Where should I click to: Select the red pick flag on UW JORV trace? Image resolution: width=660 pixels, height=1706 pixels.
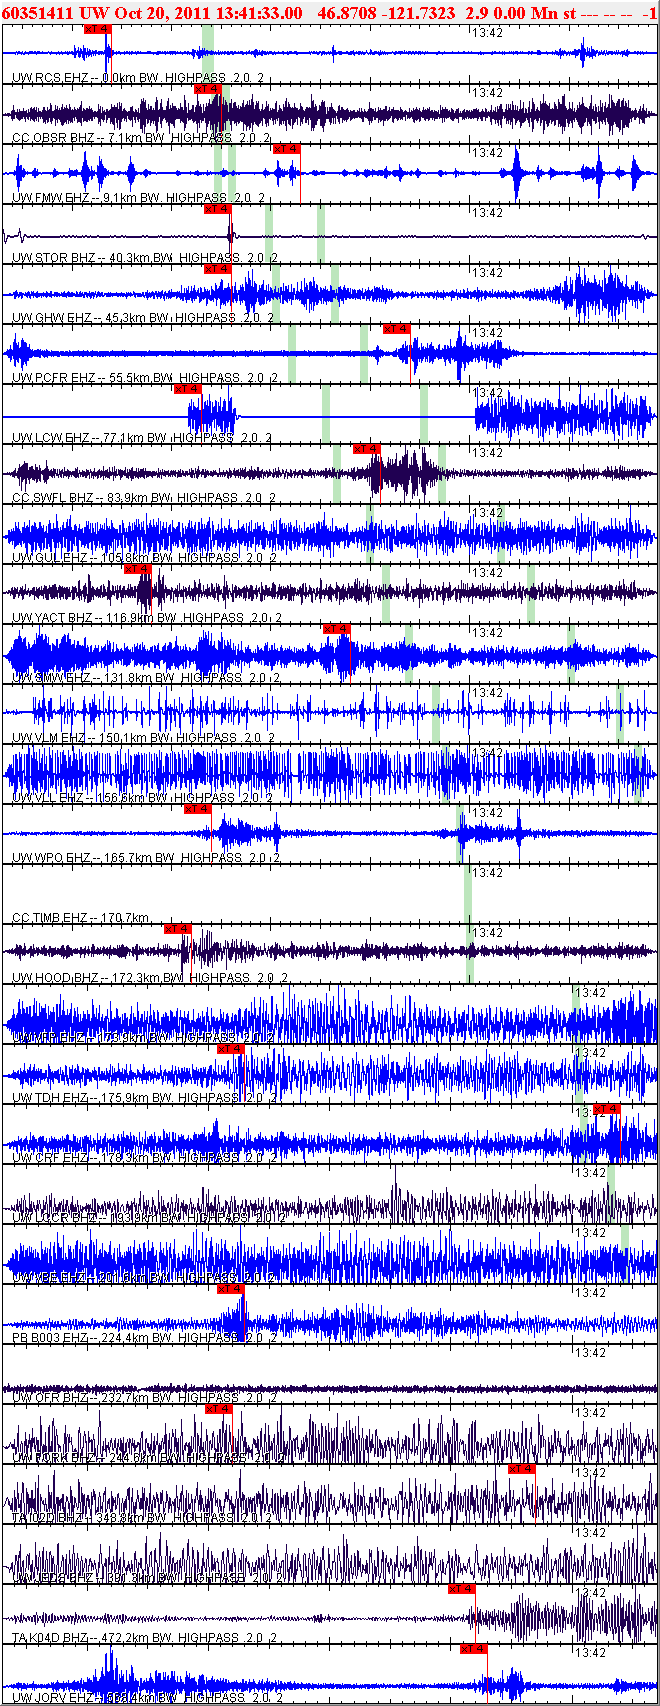click(473, 1649)
